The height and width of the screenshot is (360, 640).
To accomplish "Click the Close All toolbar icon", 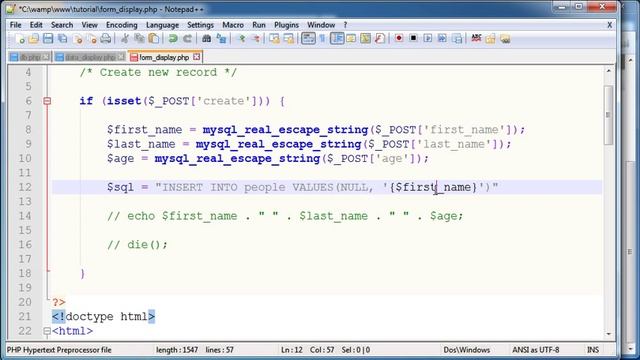I will [92, 39].
